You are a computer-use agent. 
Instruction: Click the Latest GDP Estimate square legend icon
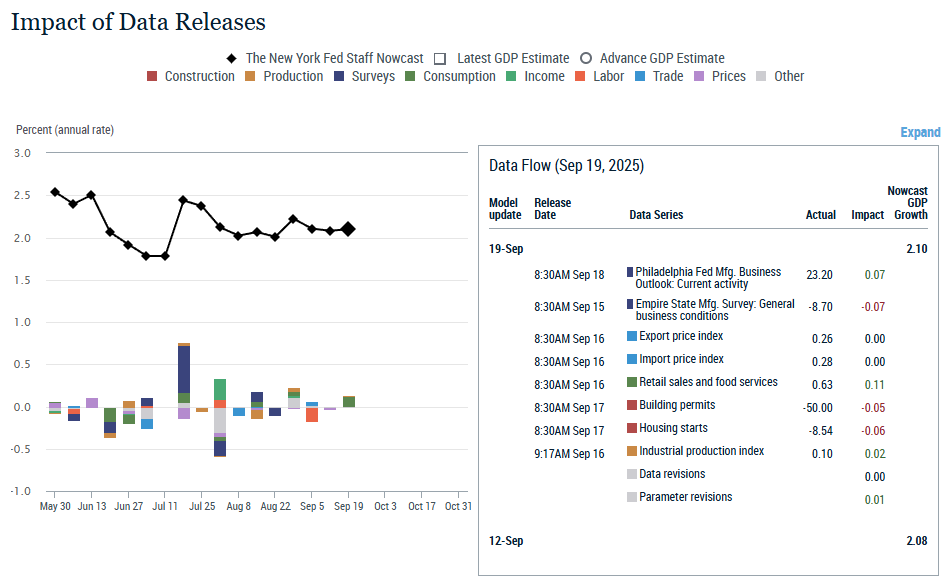pyautogui.click(x=439, y=59)
